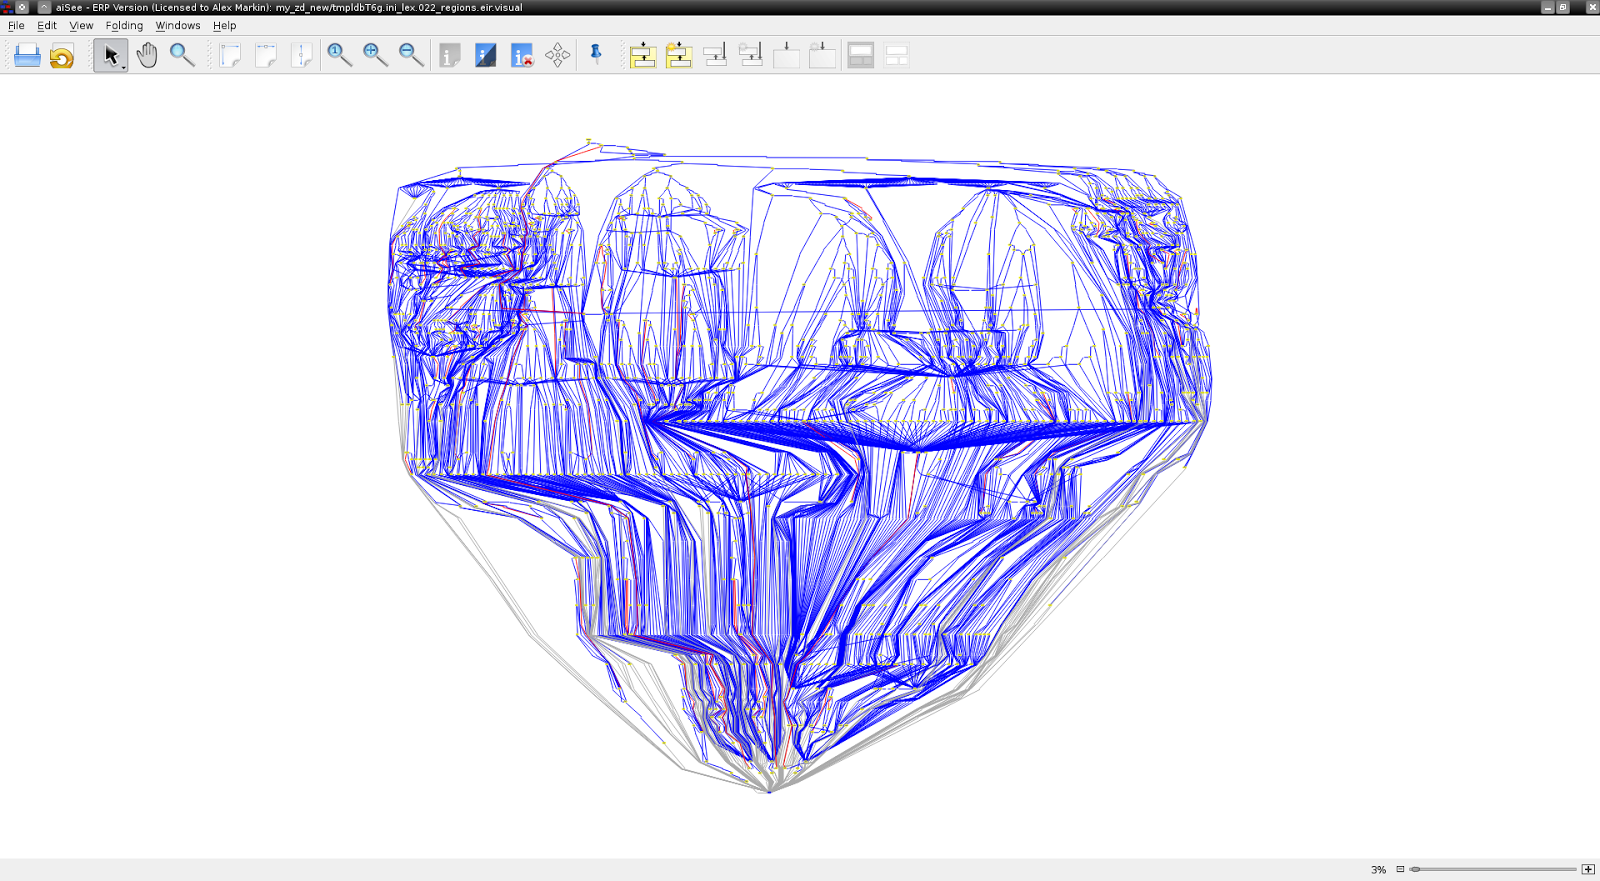The height and width of the screenshot is (881, 1600).
Task: Select the magnifier zoom tool
Action: click(182, 55)
